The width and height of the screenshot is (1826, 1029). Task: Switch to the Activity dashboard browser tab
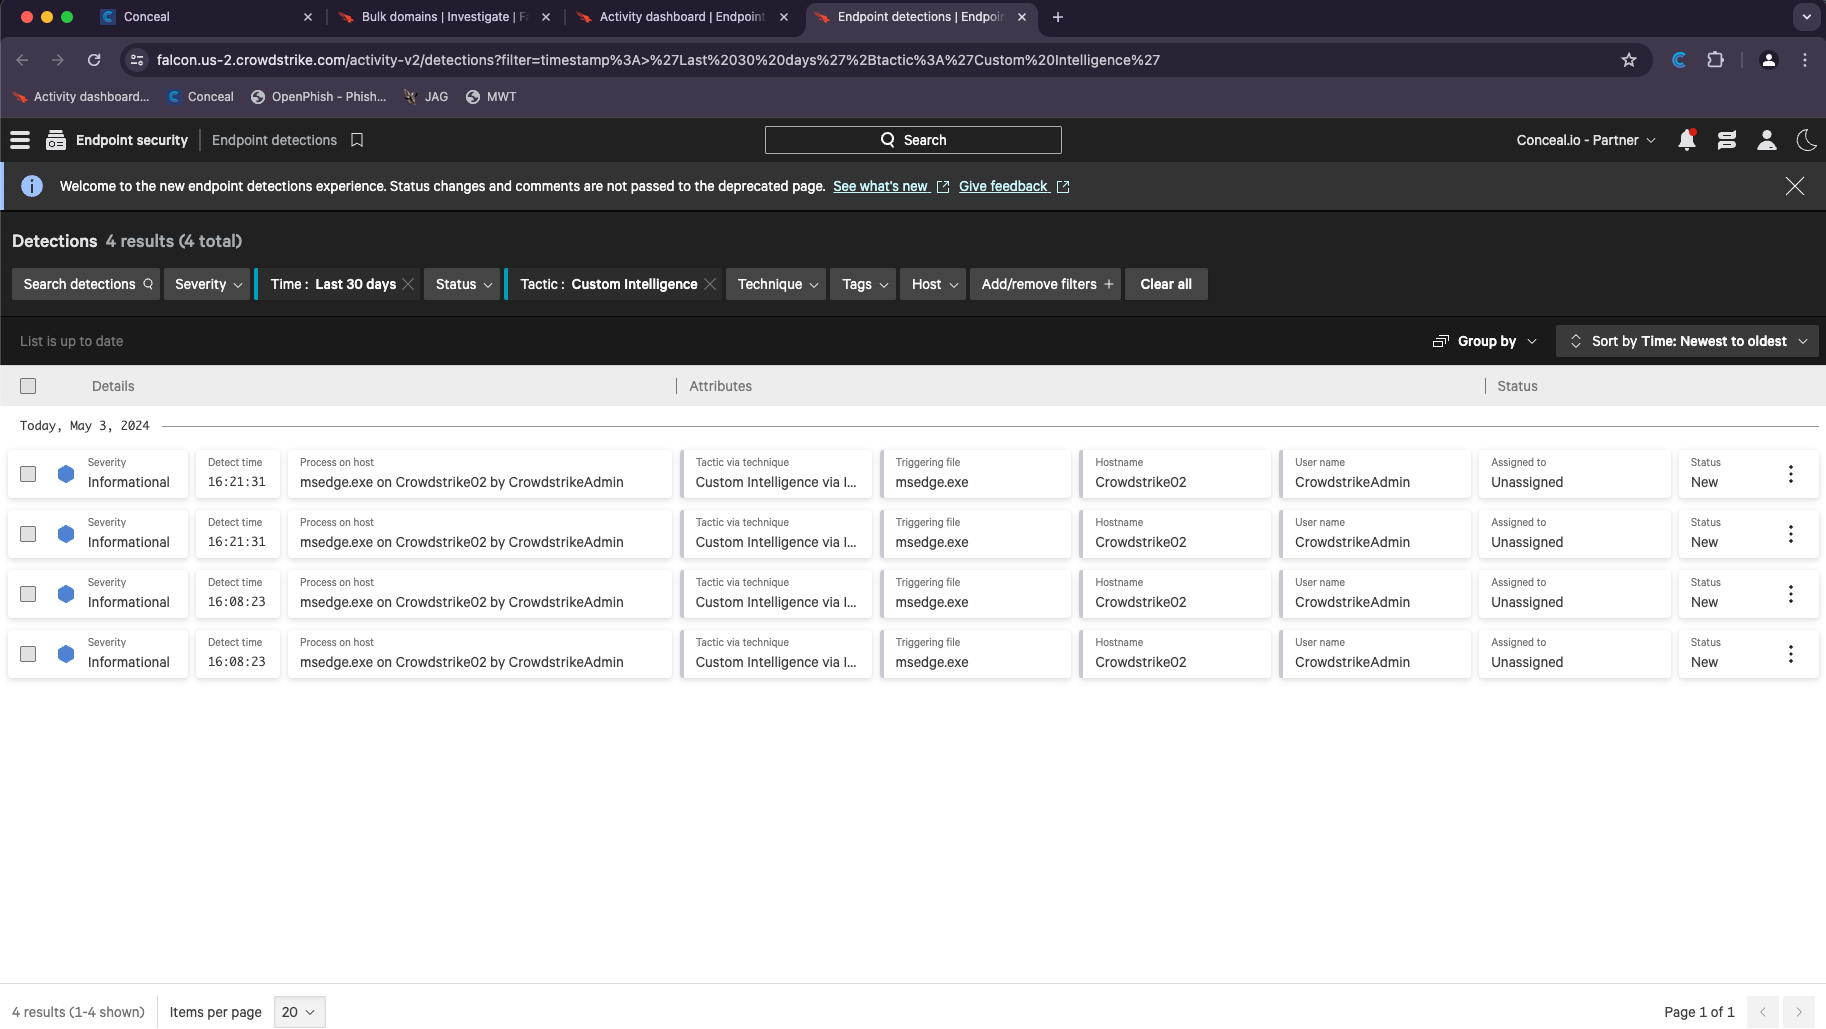[x=681, y=17]
